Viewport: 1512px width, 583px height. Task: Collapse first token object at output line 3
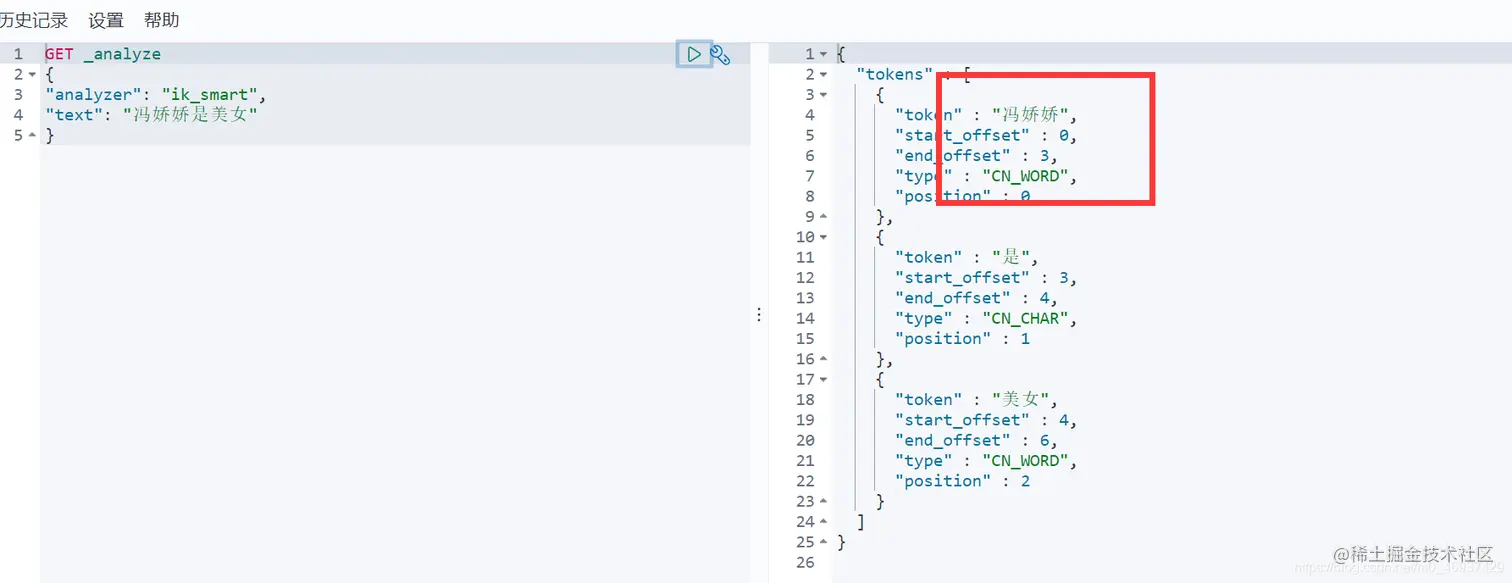tap(823, 95)
